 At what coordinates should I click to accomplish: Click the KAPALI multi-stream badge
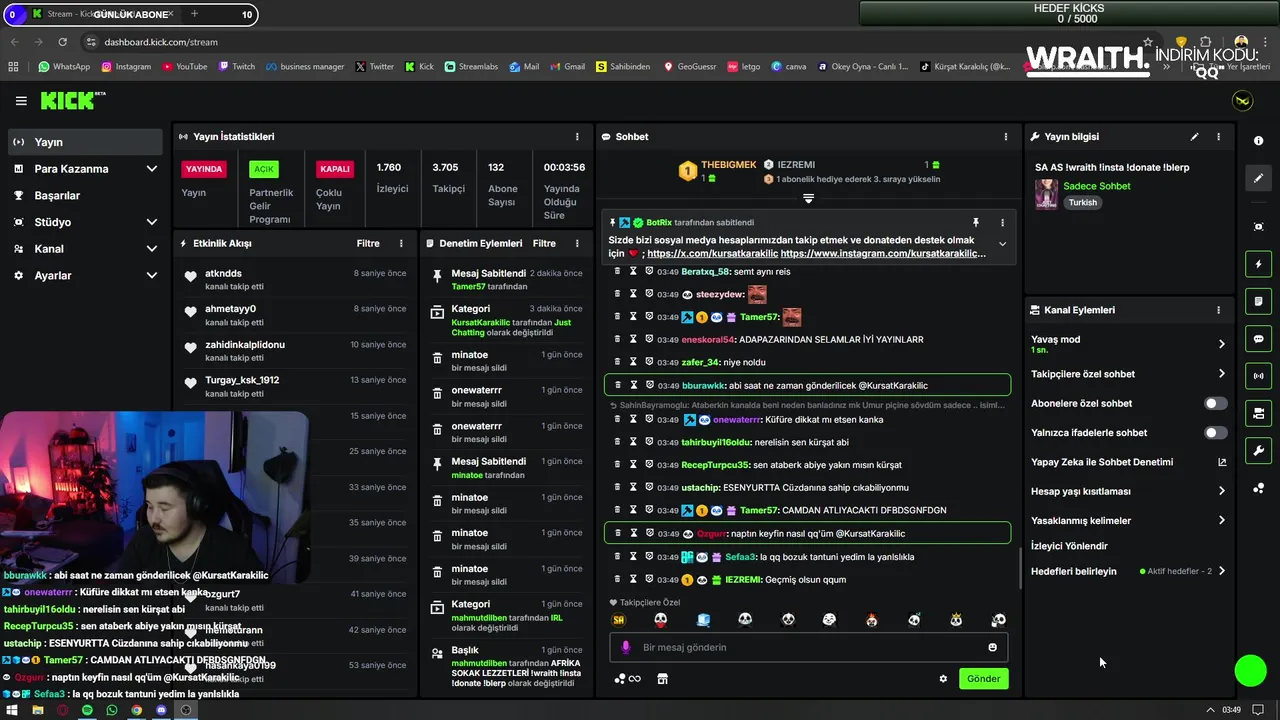click(334, 169)
